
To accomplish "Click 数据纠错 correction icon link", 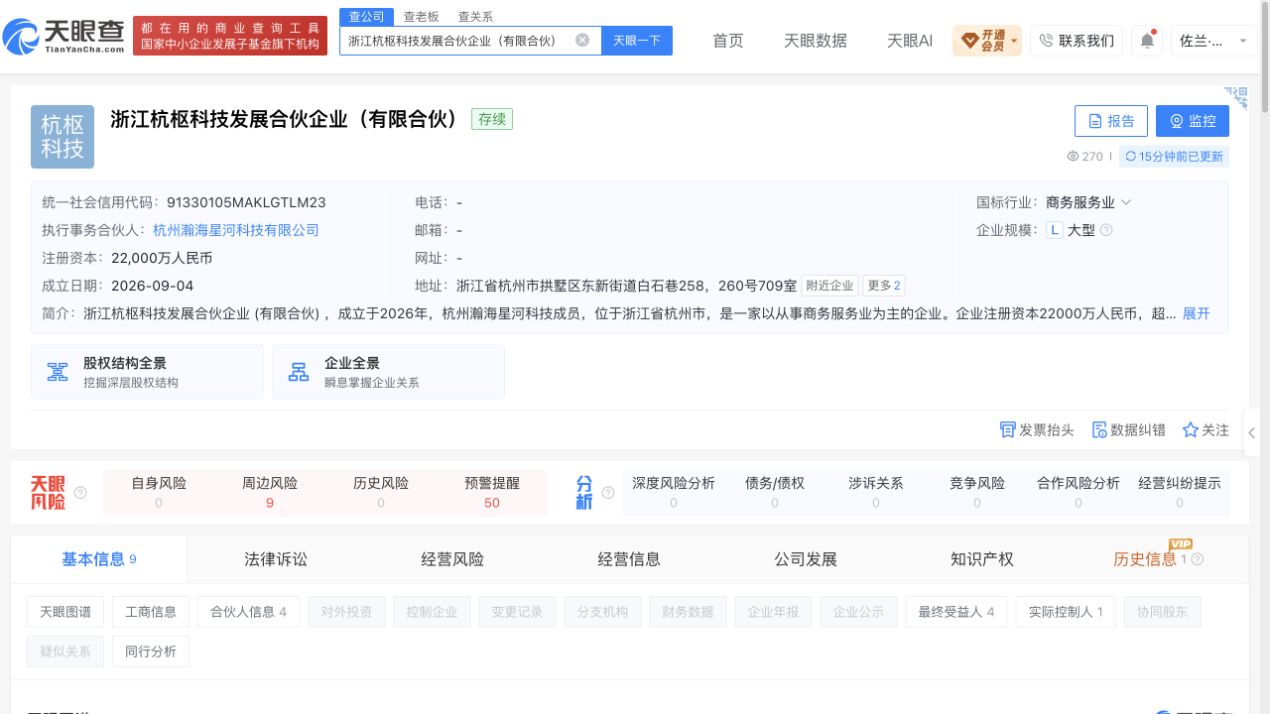I will 1128,430.
